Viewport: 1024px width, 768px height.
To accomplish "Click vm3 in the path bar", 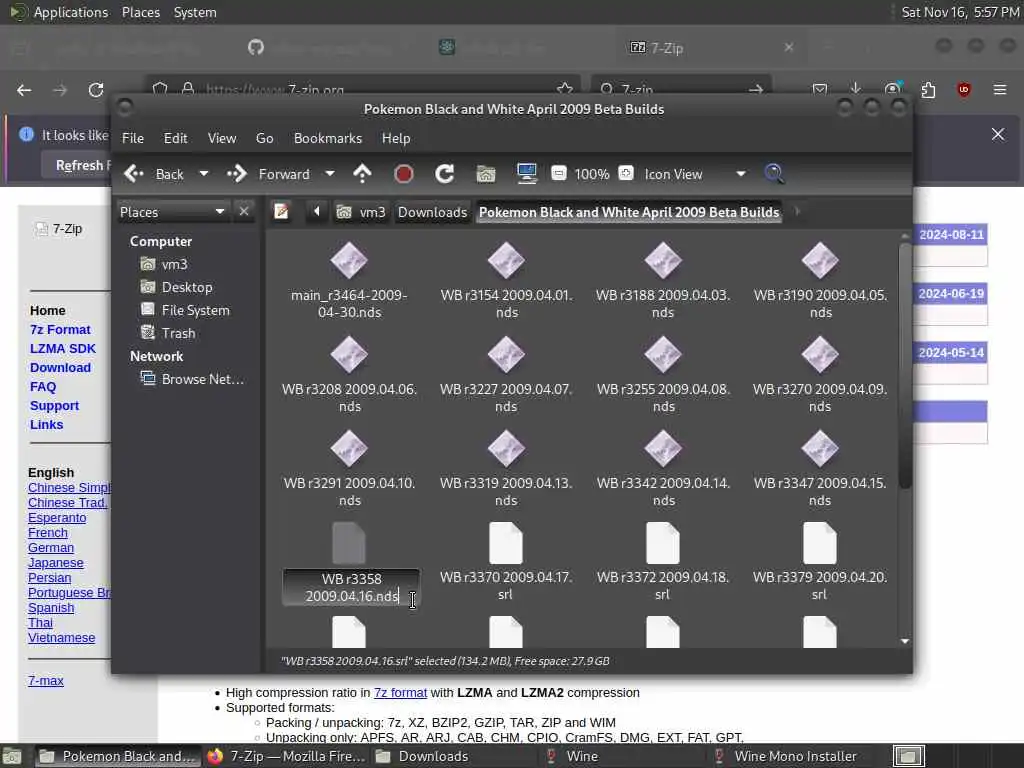I will pos(360,212).
